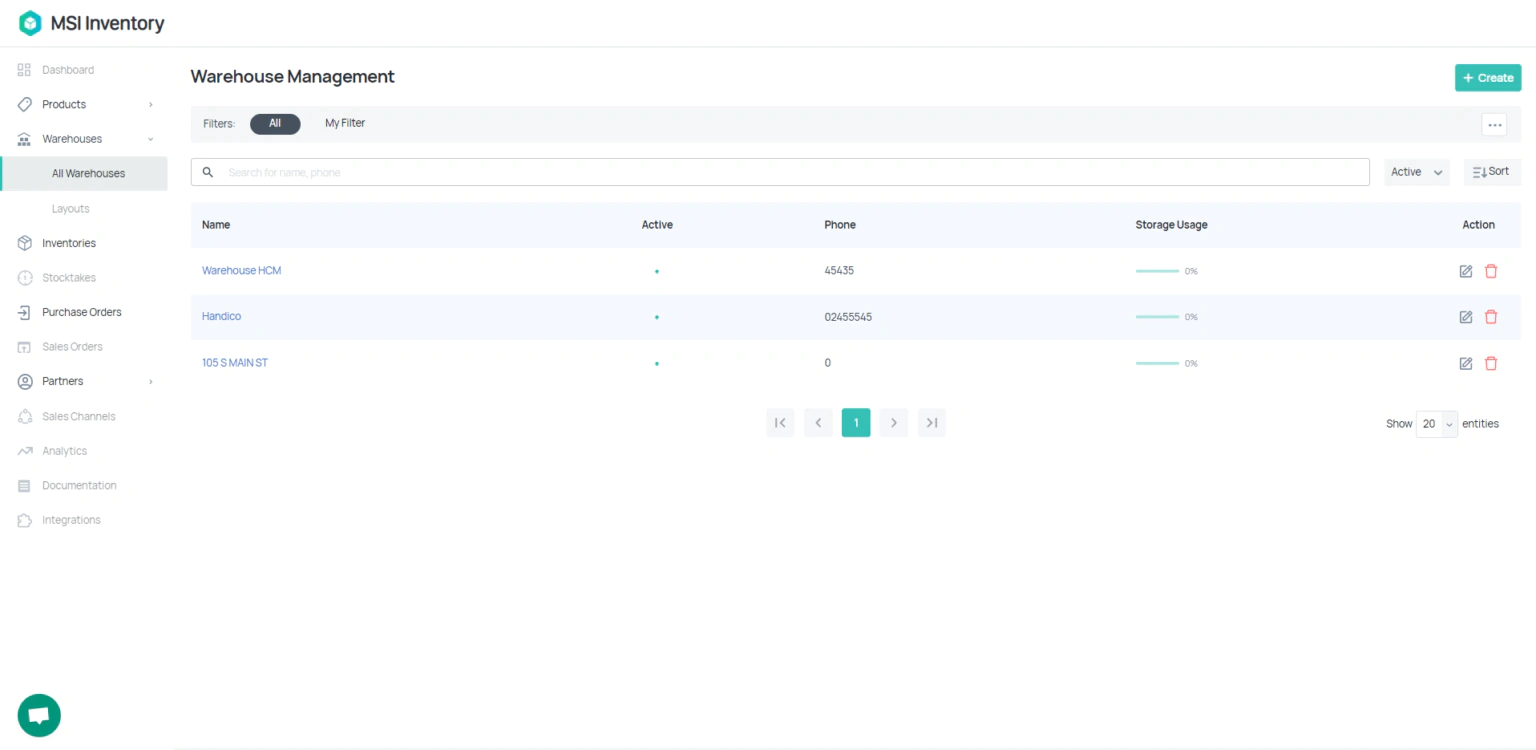The image size is (1536, 750).
Task: Click the Create button
Action: (x=1488, y=78)
